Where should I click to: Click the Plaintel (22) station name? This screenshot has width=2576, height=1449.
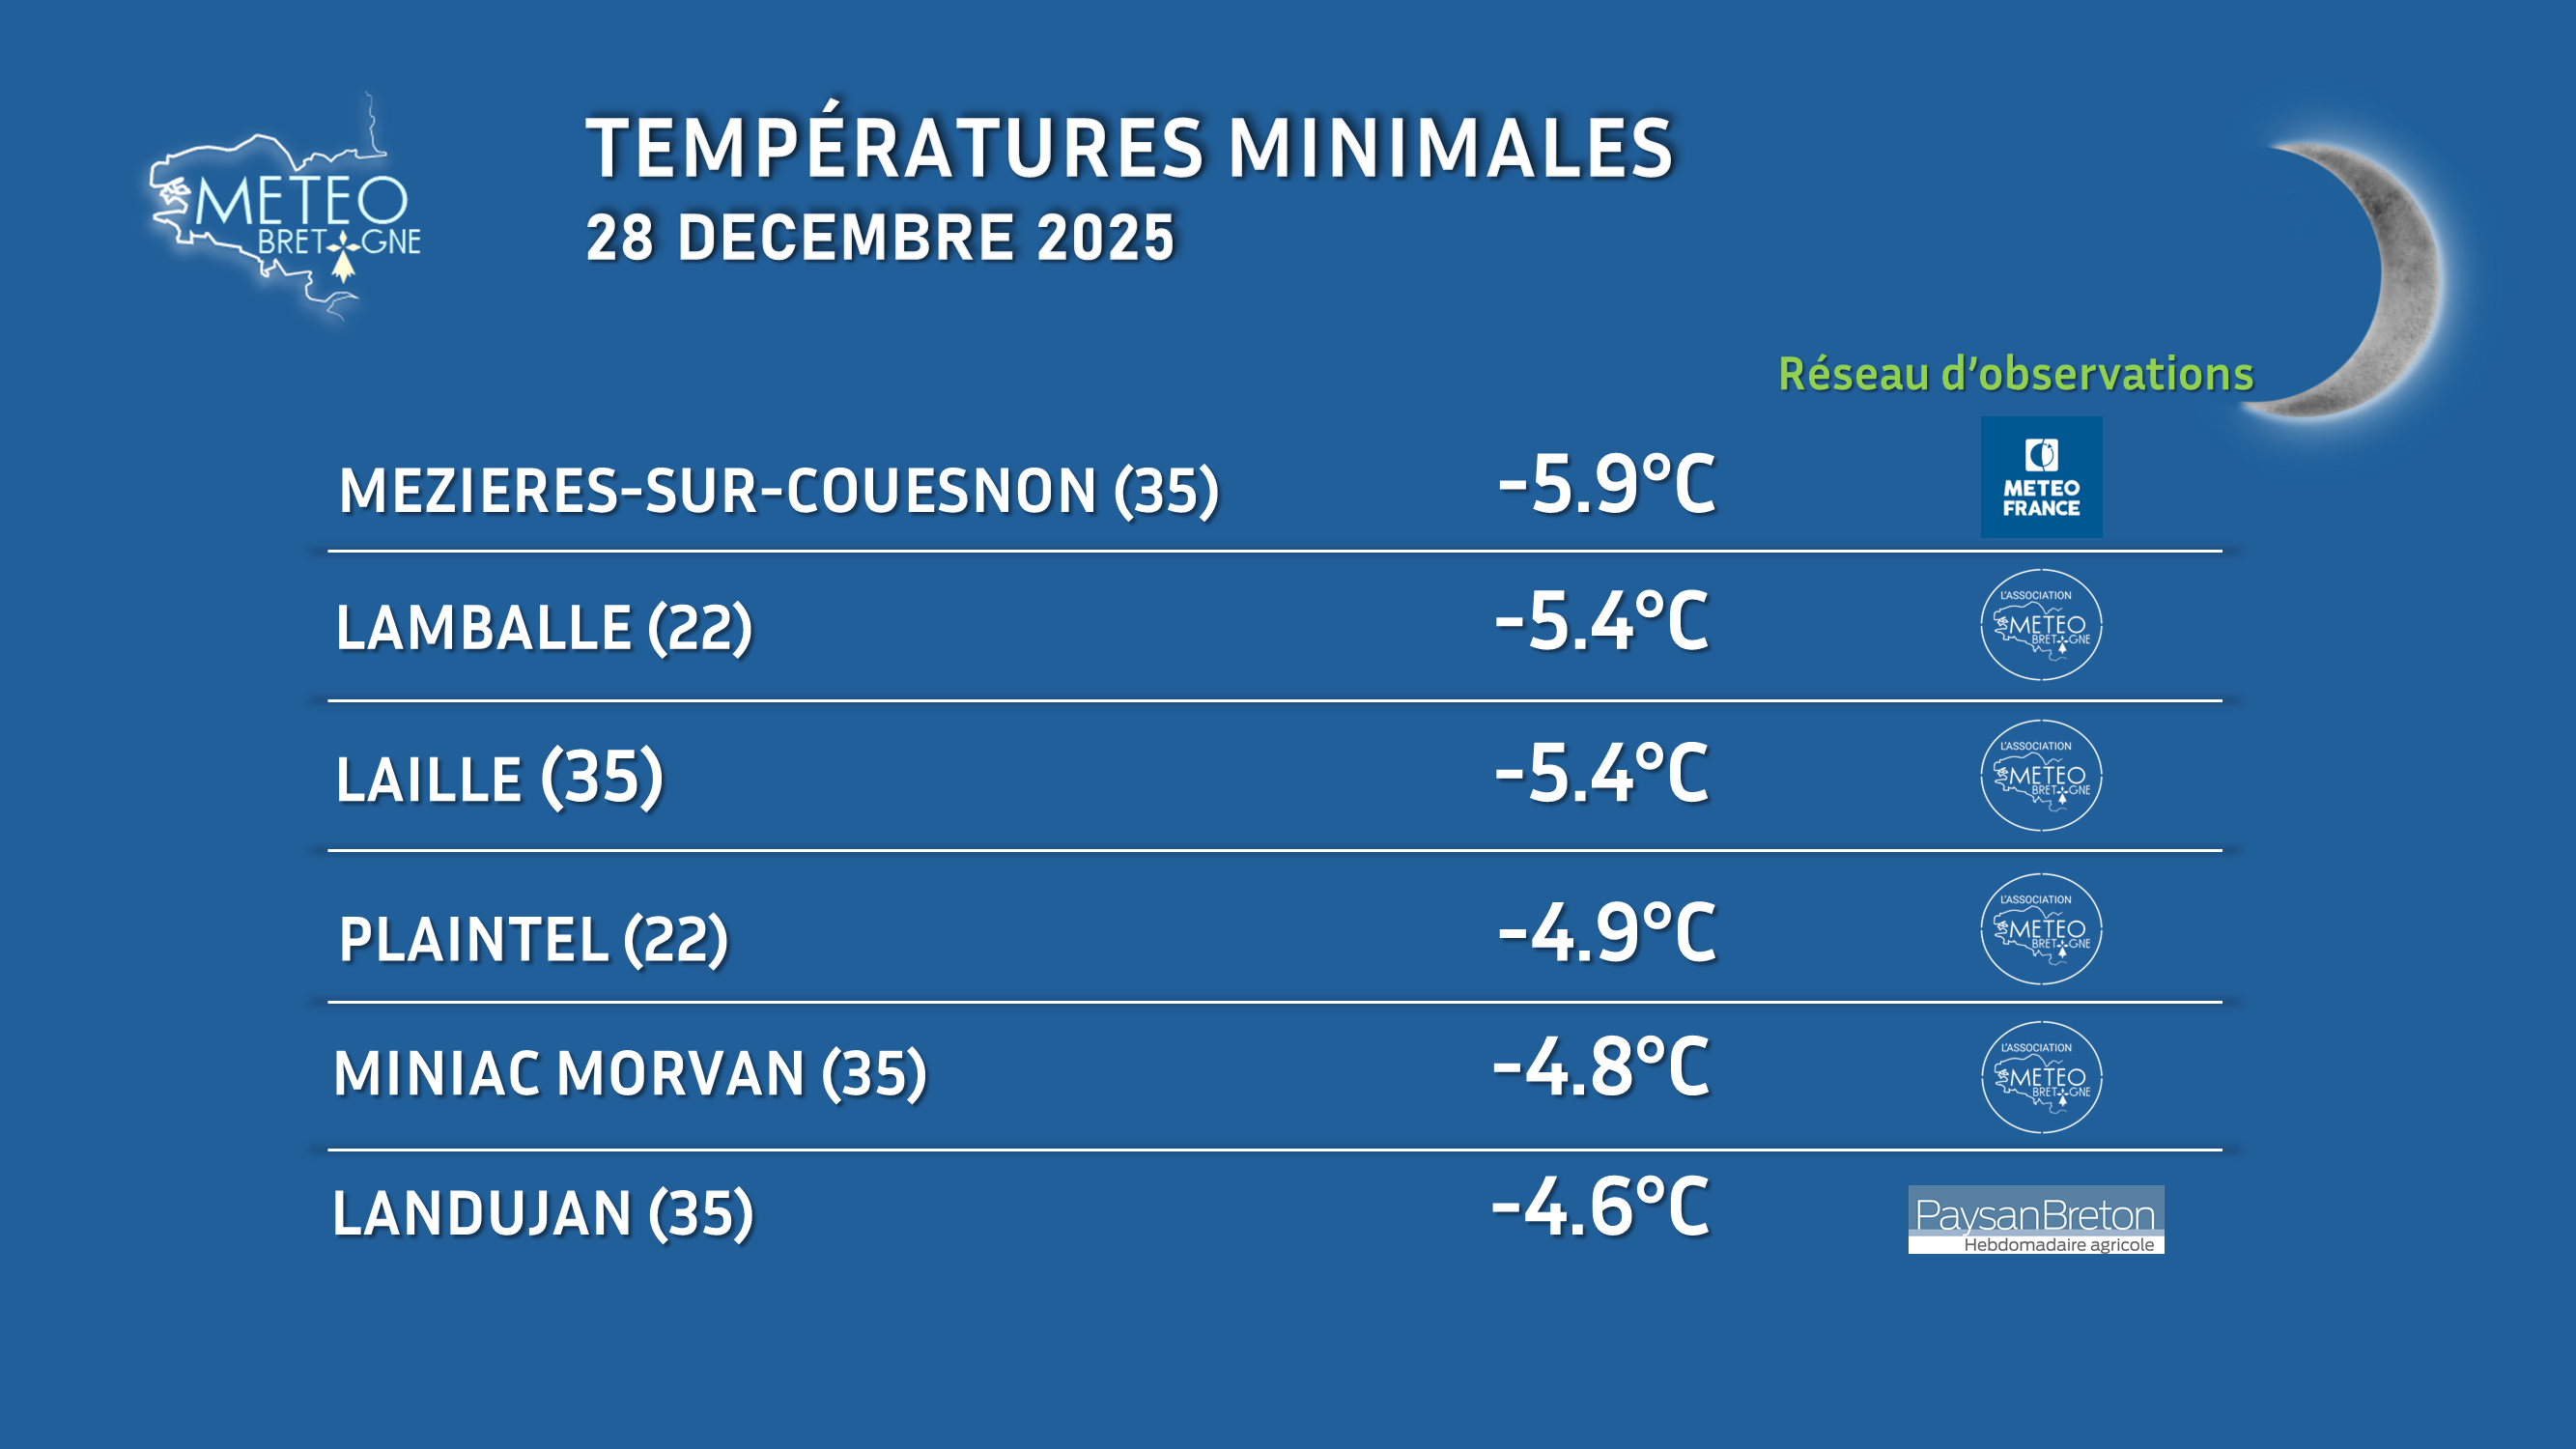coord(533,940)
